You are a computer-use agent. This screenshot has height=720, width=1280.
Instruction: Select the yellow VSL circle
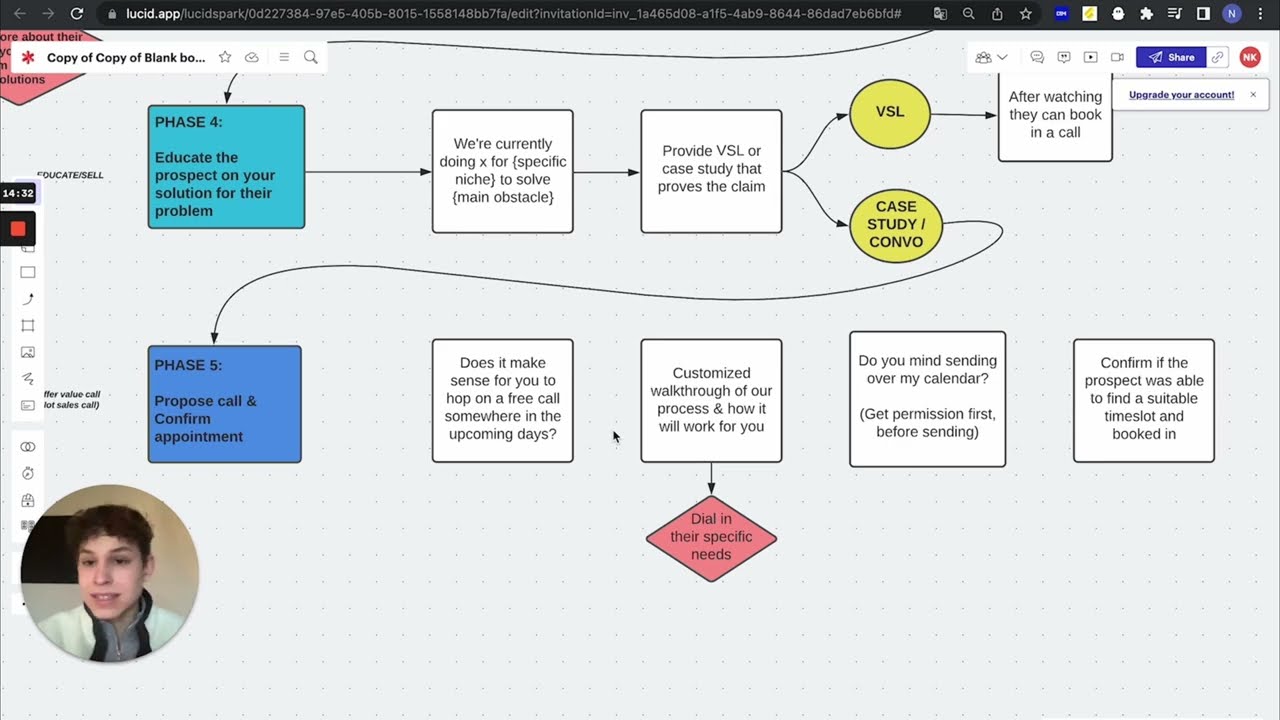tap(890, 114)
